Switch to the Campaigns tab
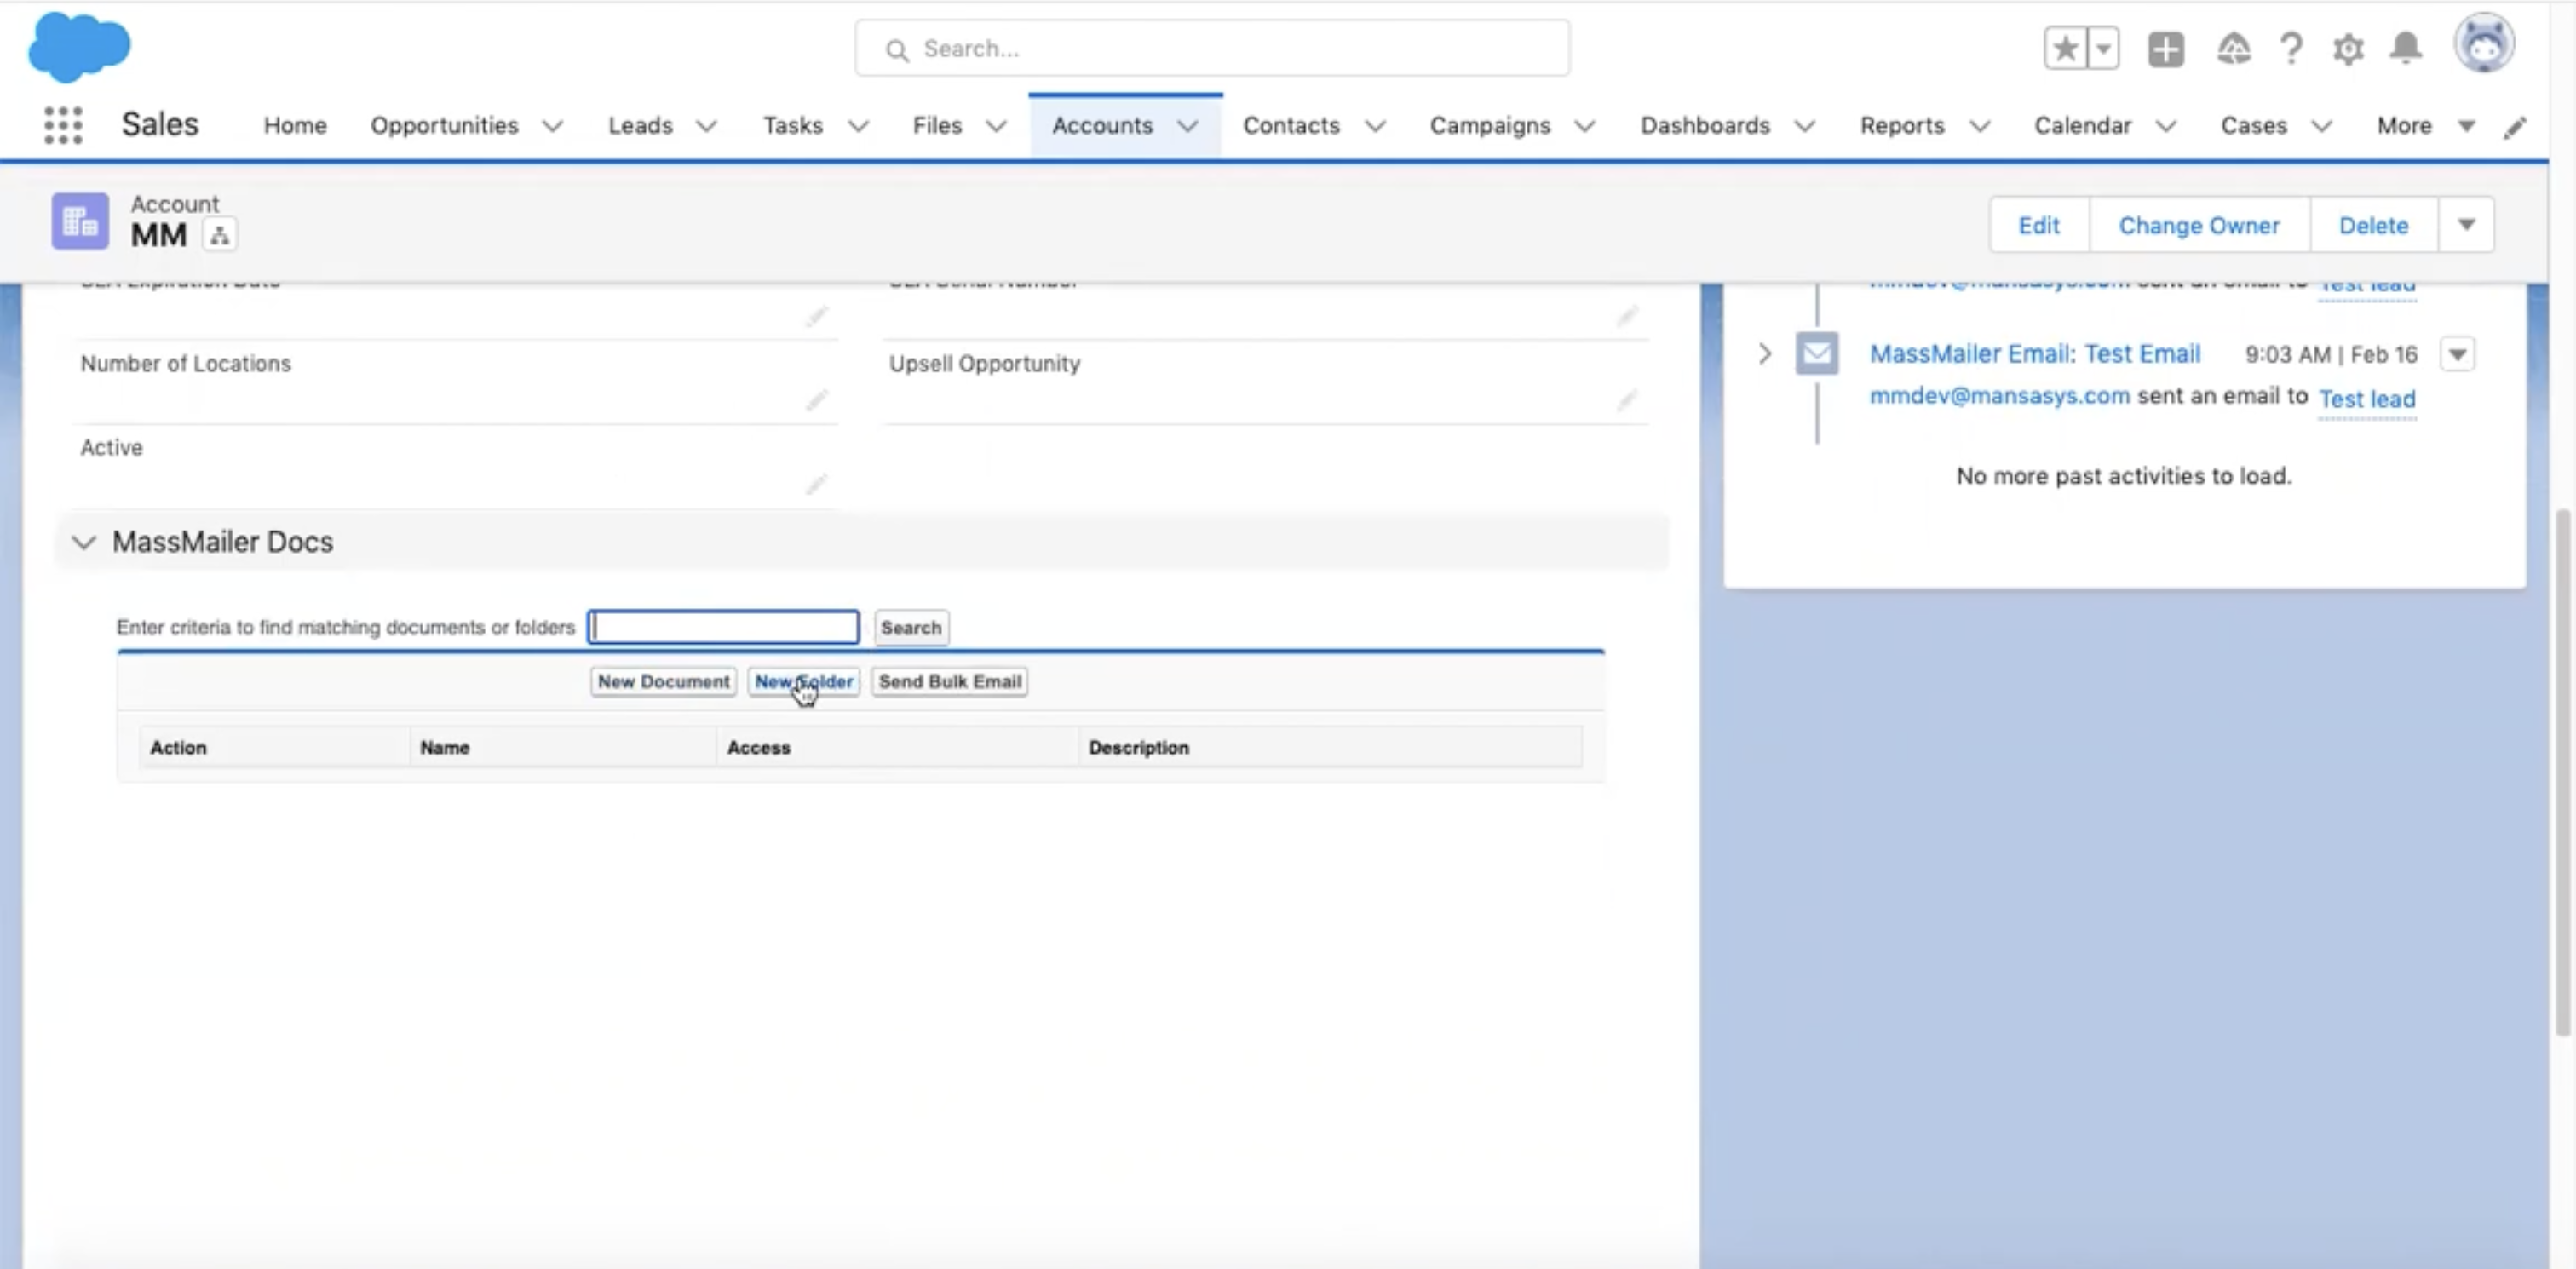Screen dimensions: 2576x1269 pyautogui.click(x=1490, y=126)
